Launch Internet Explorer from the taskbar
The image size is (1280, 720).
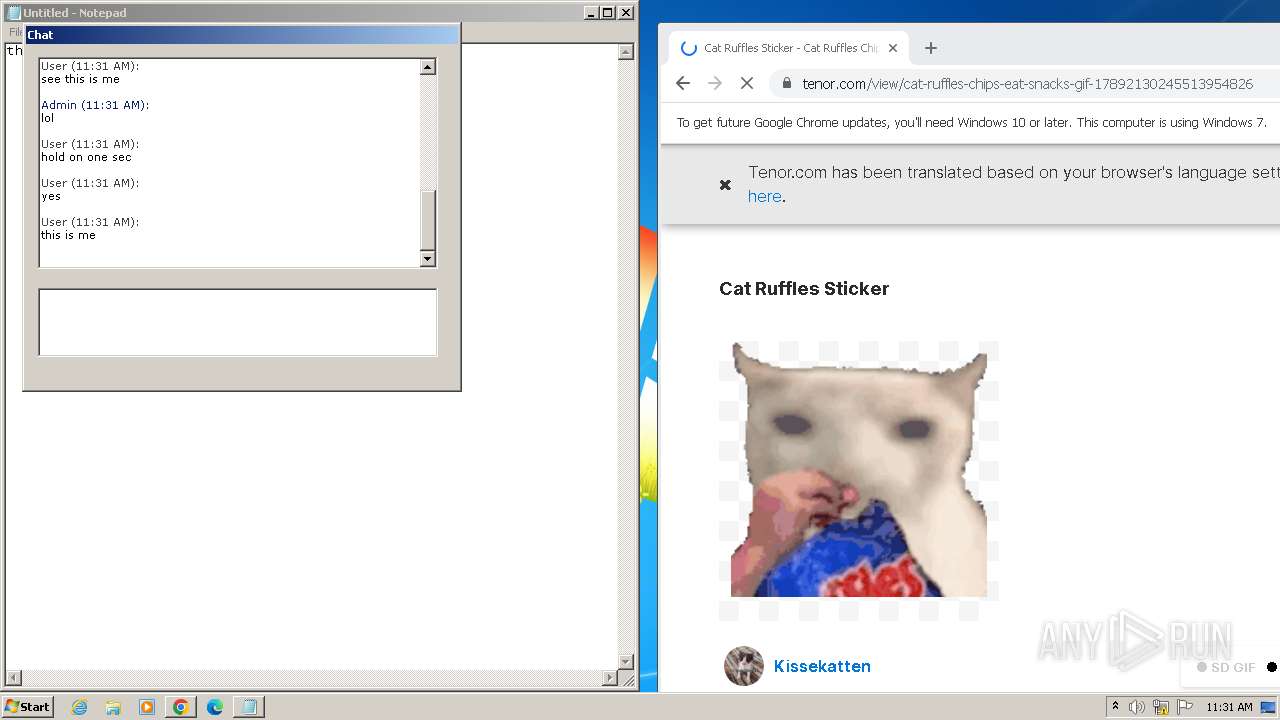80,707
